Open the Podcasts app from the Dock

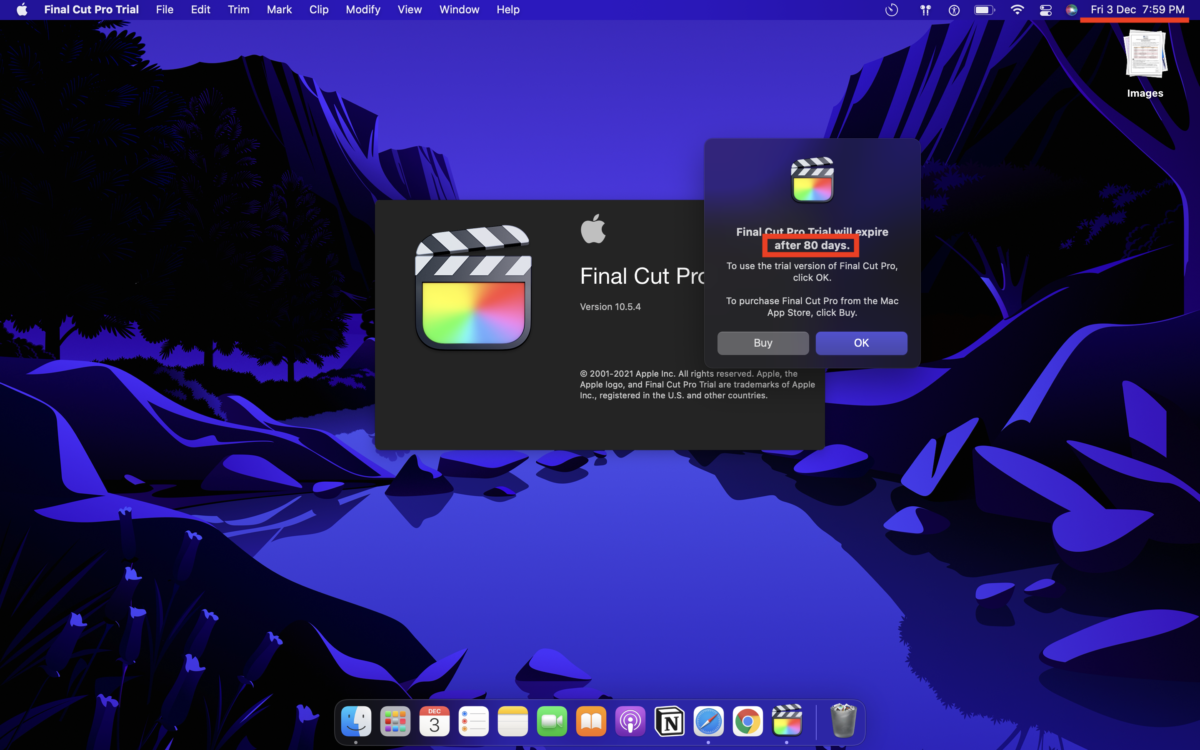(x=630, y=721)
